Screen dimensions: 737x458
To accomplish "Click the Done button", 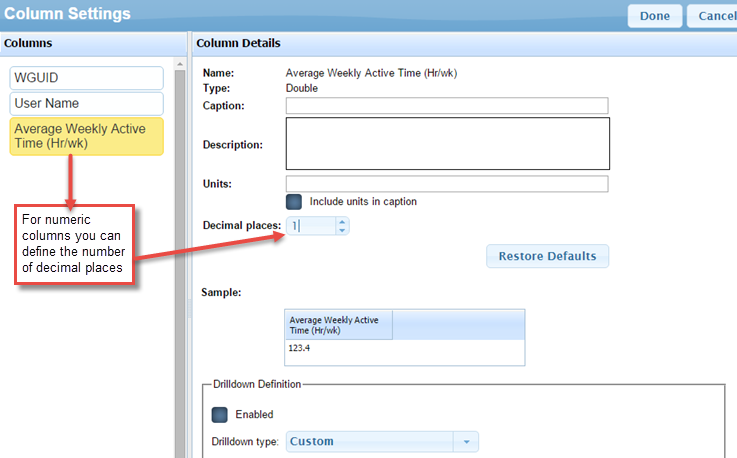I will pos(655,16).
